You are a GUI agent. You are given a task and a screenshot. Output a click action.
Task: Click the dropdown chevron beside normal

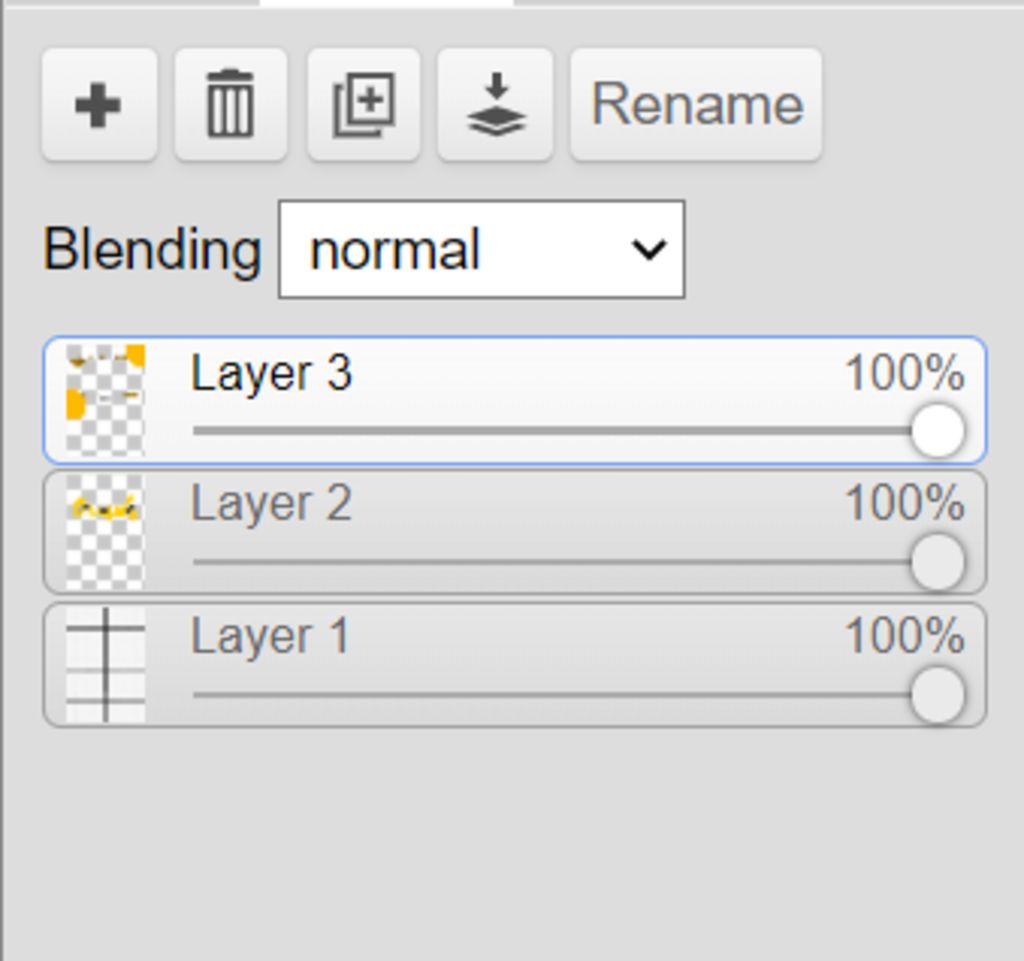(648, 249)
